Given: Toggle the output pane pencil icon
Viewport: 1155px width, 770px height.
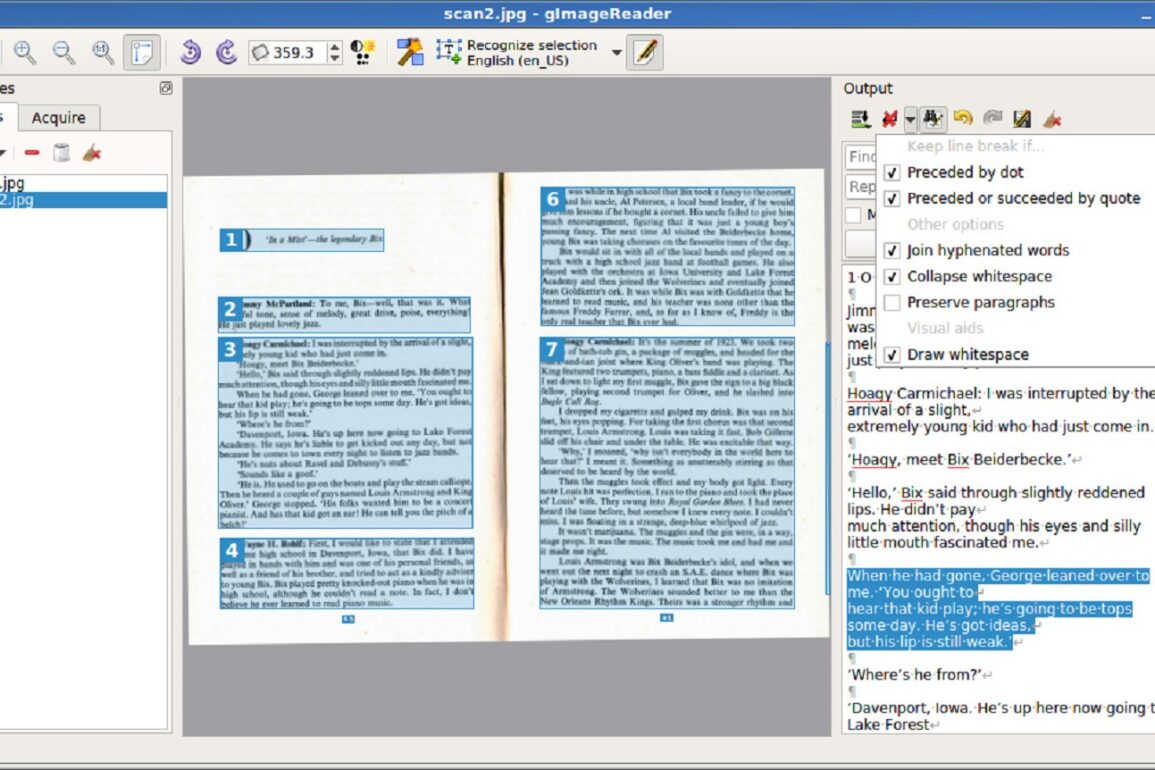Looking at the screenshot, I should pos(645,53).
